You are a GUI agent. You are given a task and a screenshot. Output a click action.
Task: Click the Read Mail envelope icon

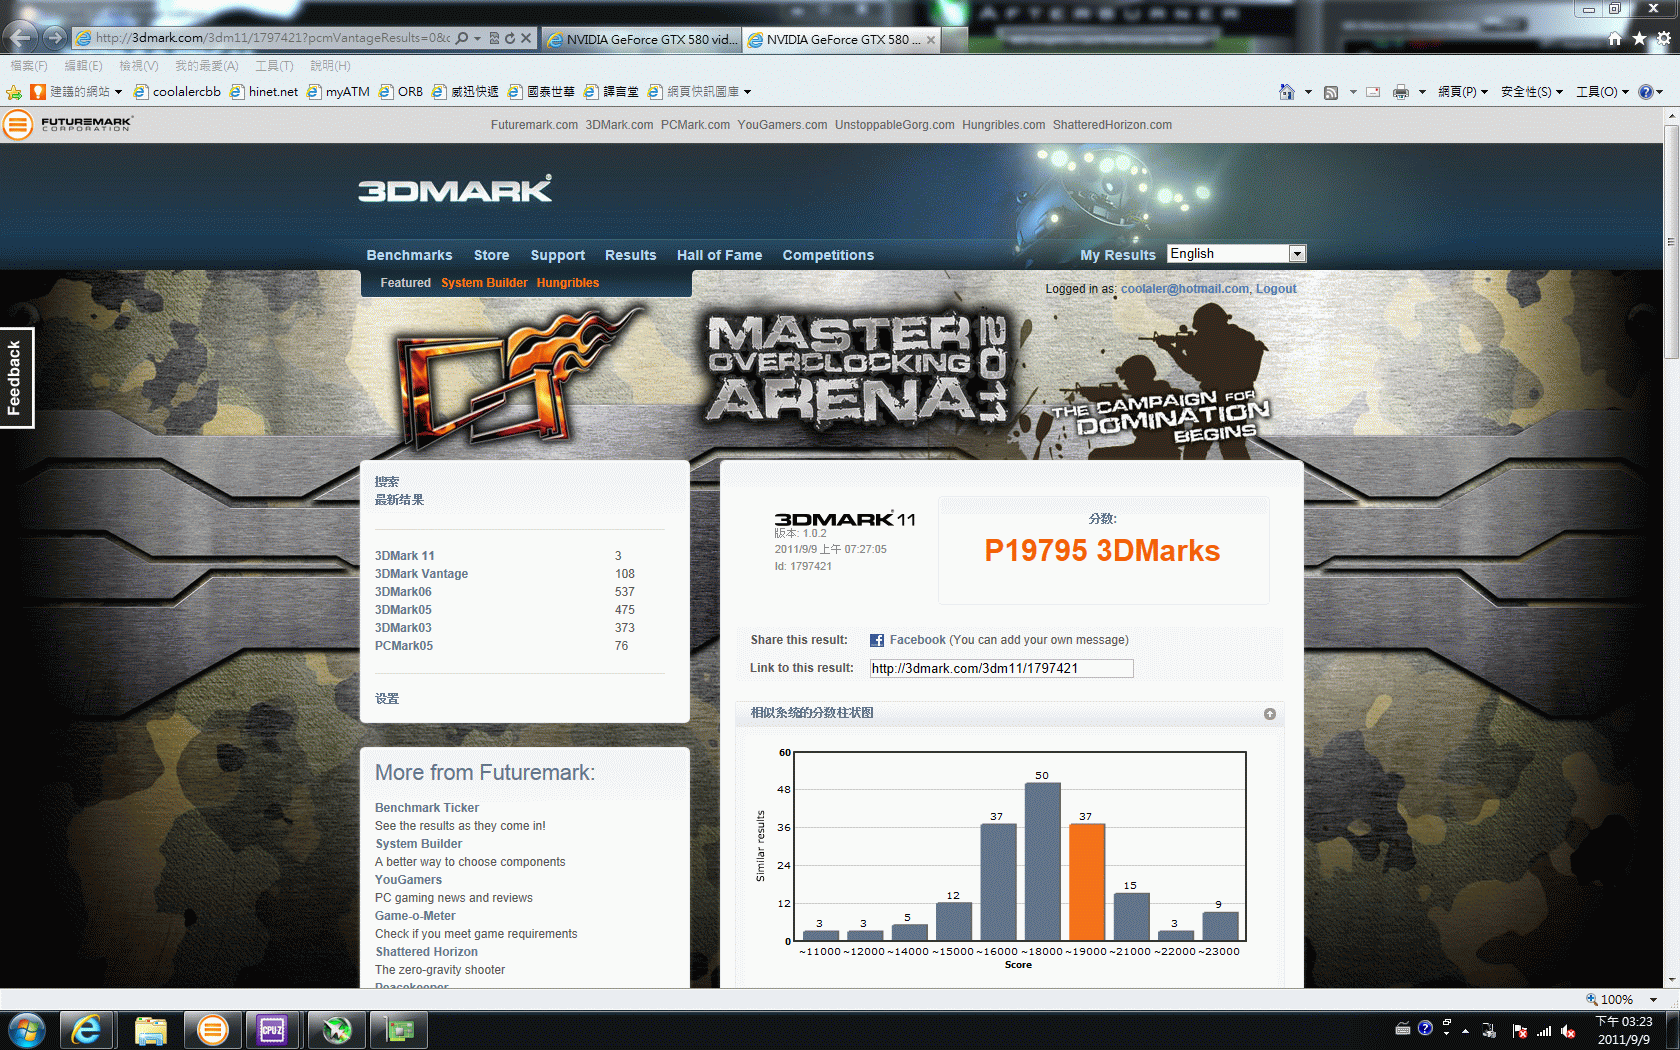pyautogui.click(x=1373, y=92)
